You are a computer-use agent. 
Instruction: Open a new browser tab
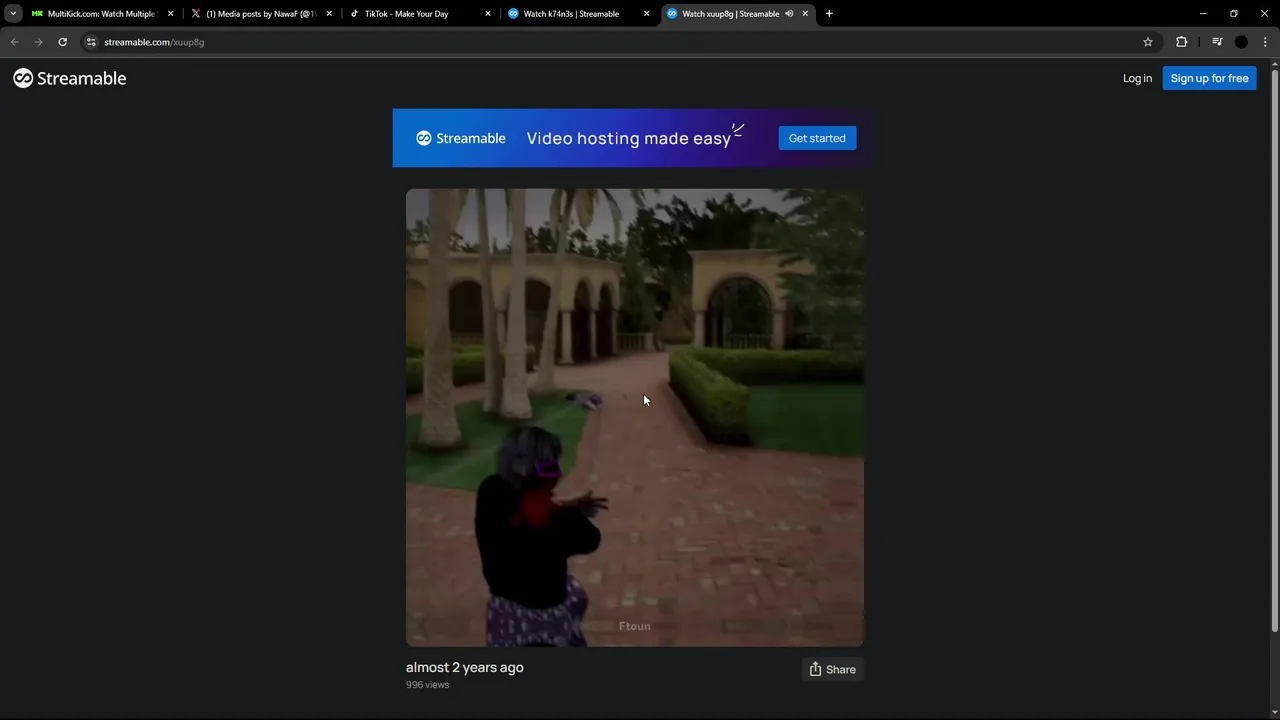coord(829,14)
